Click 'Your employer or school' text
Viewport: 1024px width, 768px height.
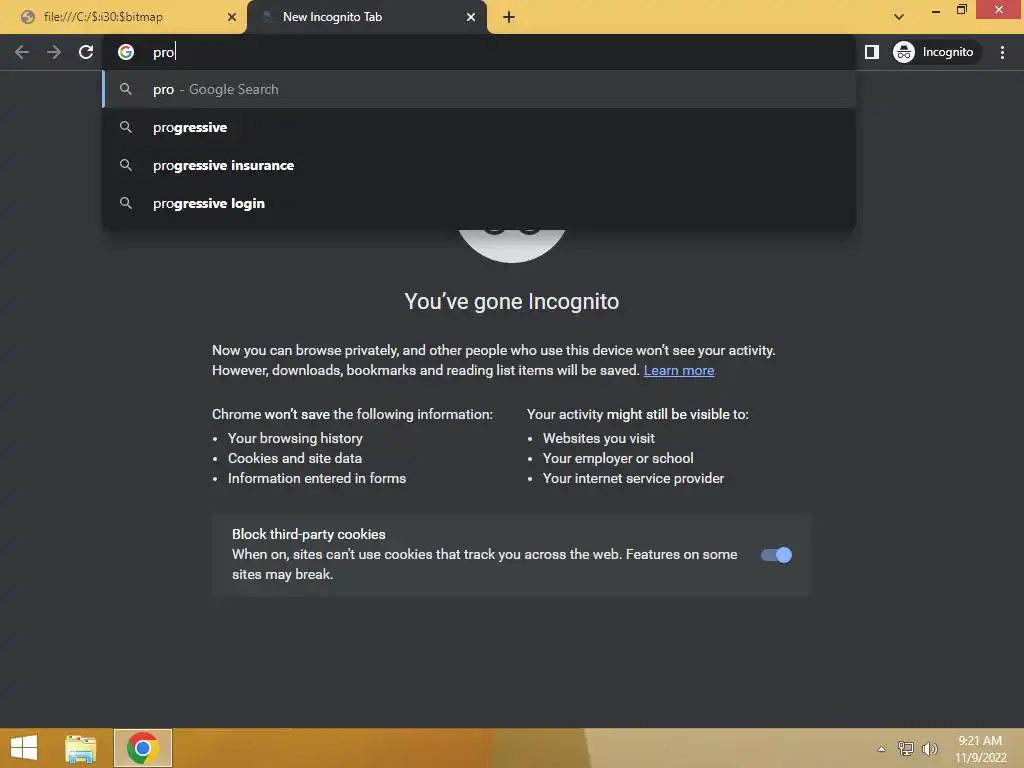(x=618, y=458)
